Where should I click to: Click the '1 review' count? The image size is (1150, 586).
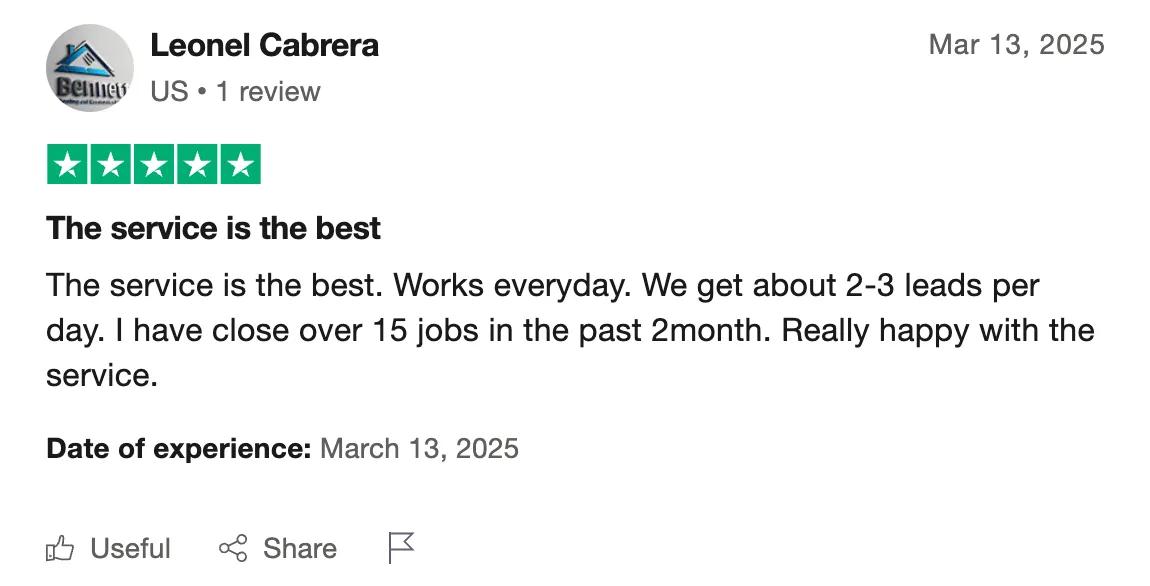coord(268,92)
